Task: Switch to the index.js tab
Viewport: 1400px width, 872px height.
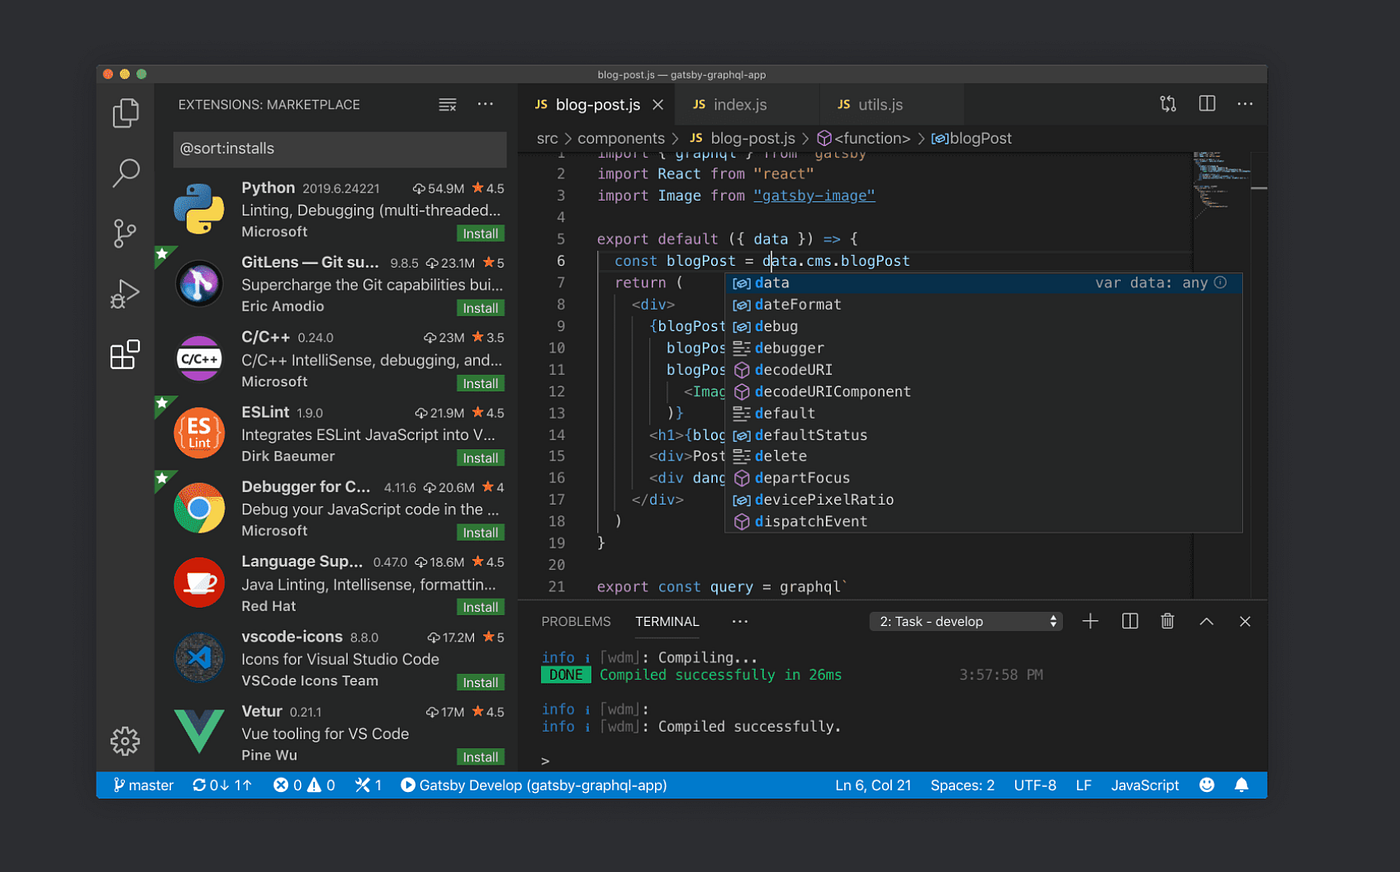Action: 733,103
